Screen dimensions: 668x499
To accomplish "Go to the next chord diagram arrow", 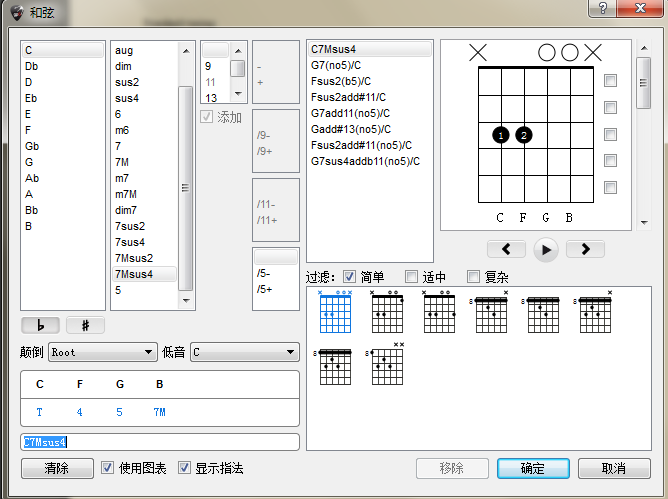I will coord(585,249).
